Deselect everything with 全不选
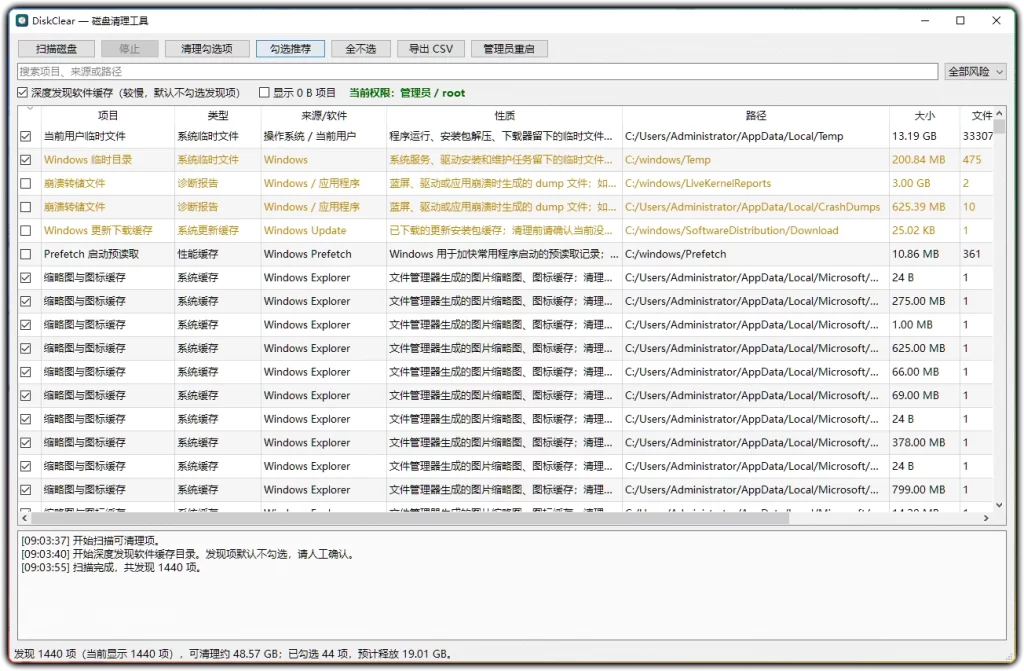 click(360, 49)
